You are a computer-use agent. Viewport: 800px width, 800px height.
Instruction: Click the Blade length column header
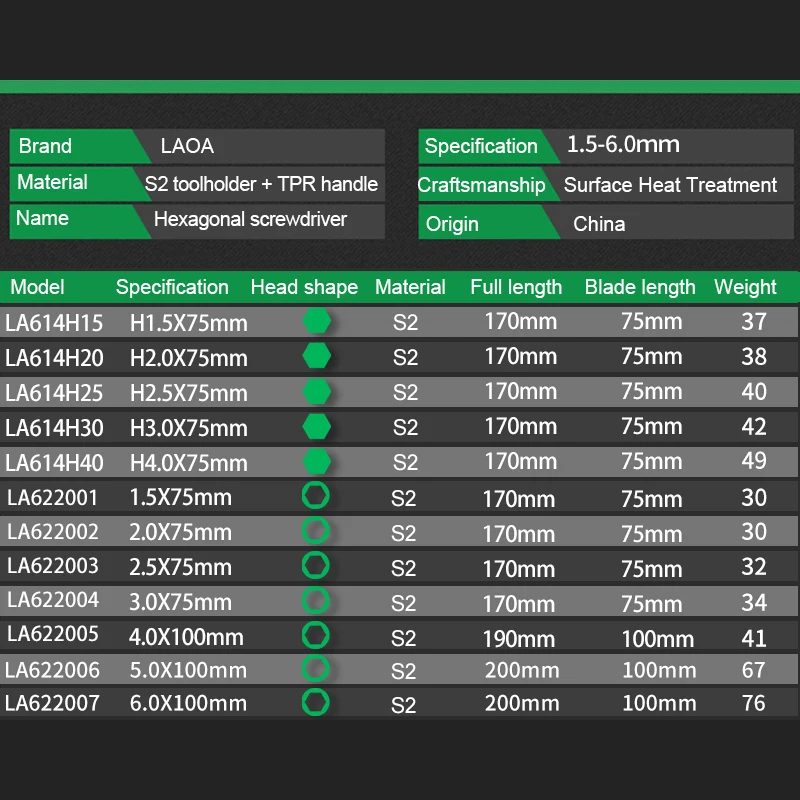[x=640, y=287]
